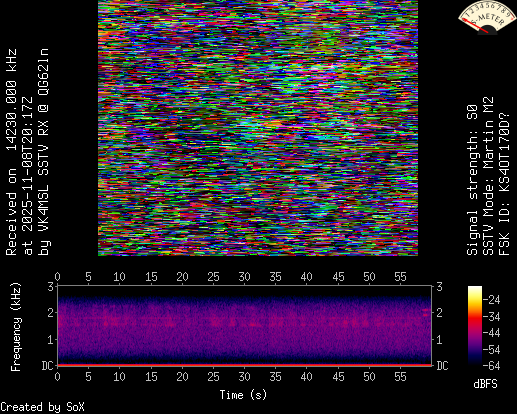Click the "Created by SoX" caption
Screen dimensions: 517x414
pyautogui.click(x=42, y=407)
